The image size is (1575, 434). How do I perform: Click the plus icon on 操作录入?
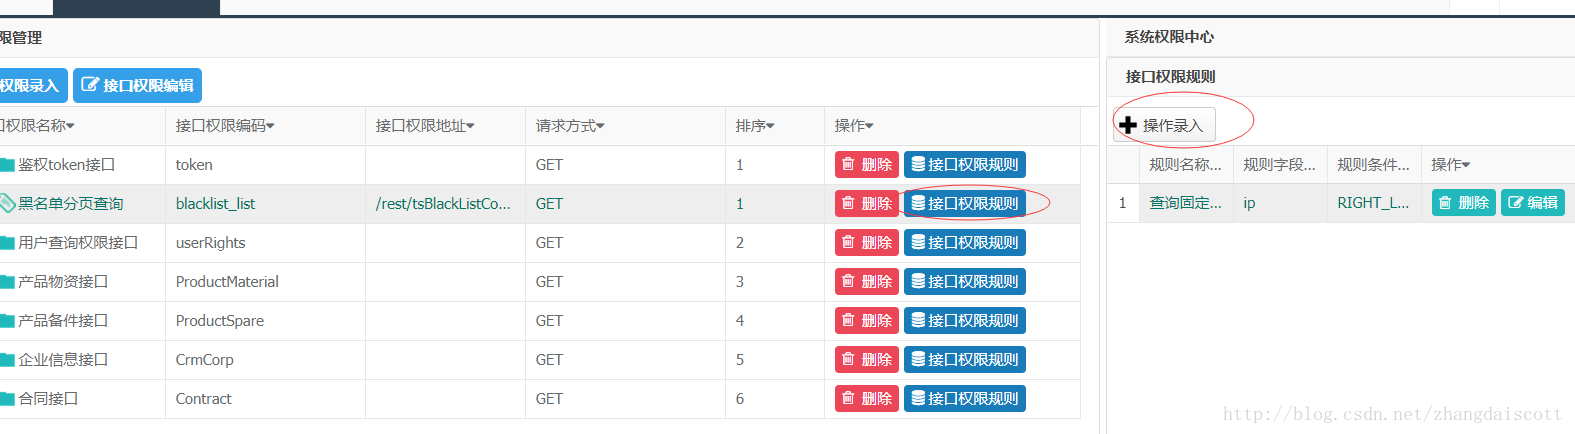pyautogui.click(x=1128, y=125)
